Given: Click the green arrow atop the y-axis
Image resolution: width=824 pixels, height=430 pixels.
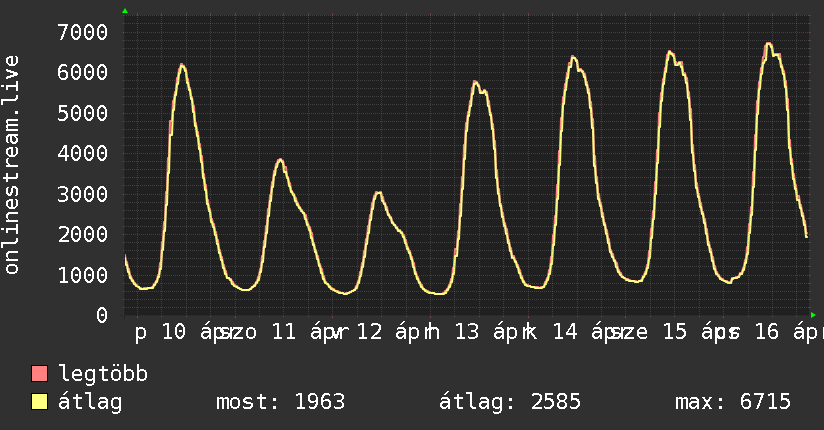Looking at the screenshot, I should tap(125, 11).
